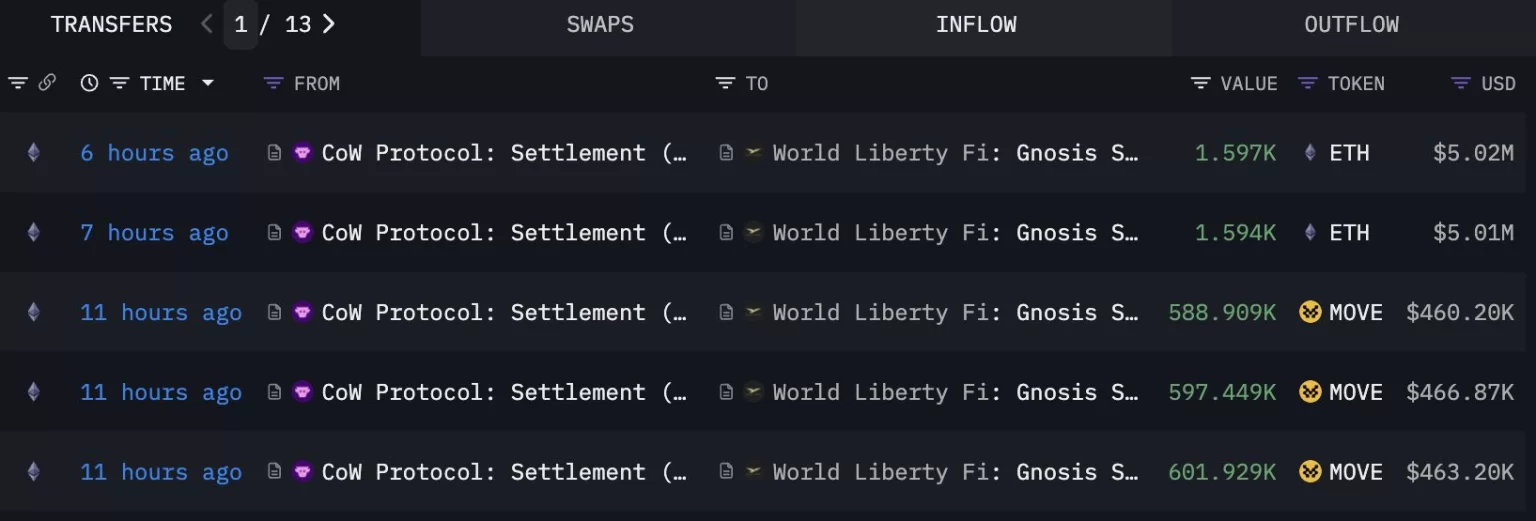Open the FROM column filter

coord(273,83)
